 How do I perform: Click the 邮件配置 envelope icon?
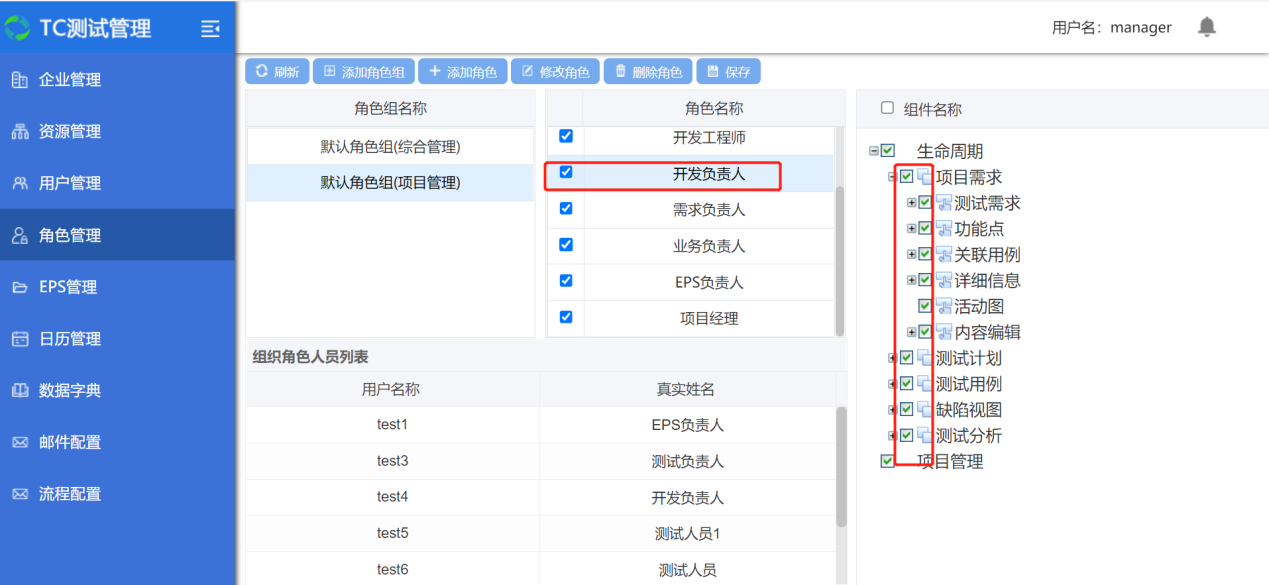tap(20, 443)
